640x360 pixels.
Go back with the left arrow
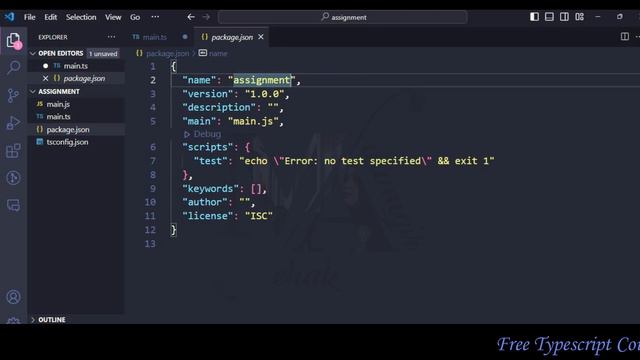[191, 17]
